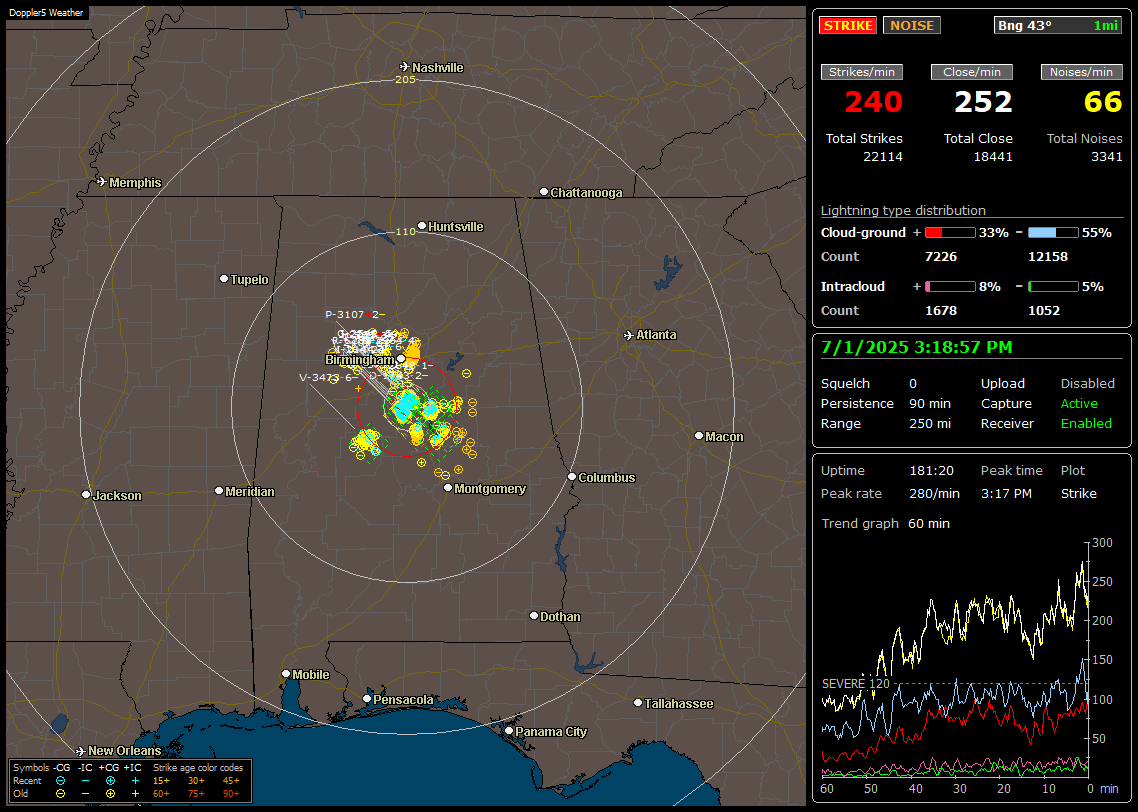The width and height of the screenshot is (1138, 812).
Task: Click the Peak rate value 280/min
Action: (935, 493)
